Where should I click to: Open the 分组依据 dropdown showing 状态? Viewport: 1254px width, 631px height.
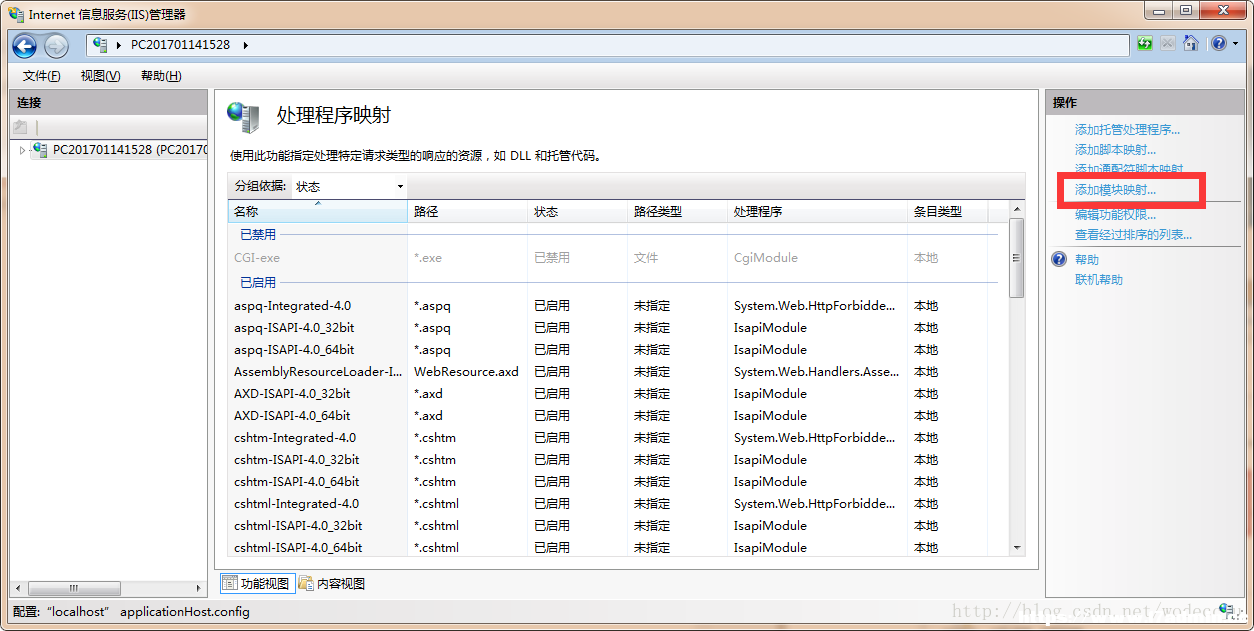[x=349, y=186]
